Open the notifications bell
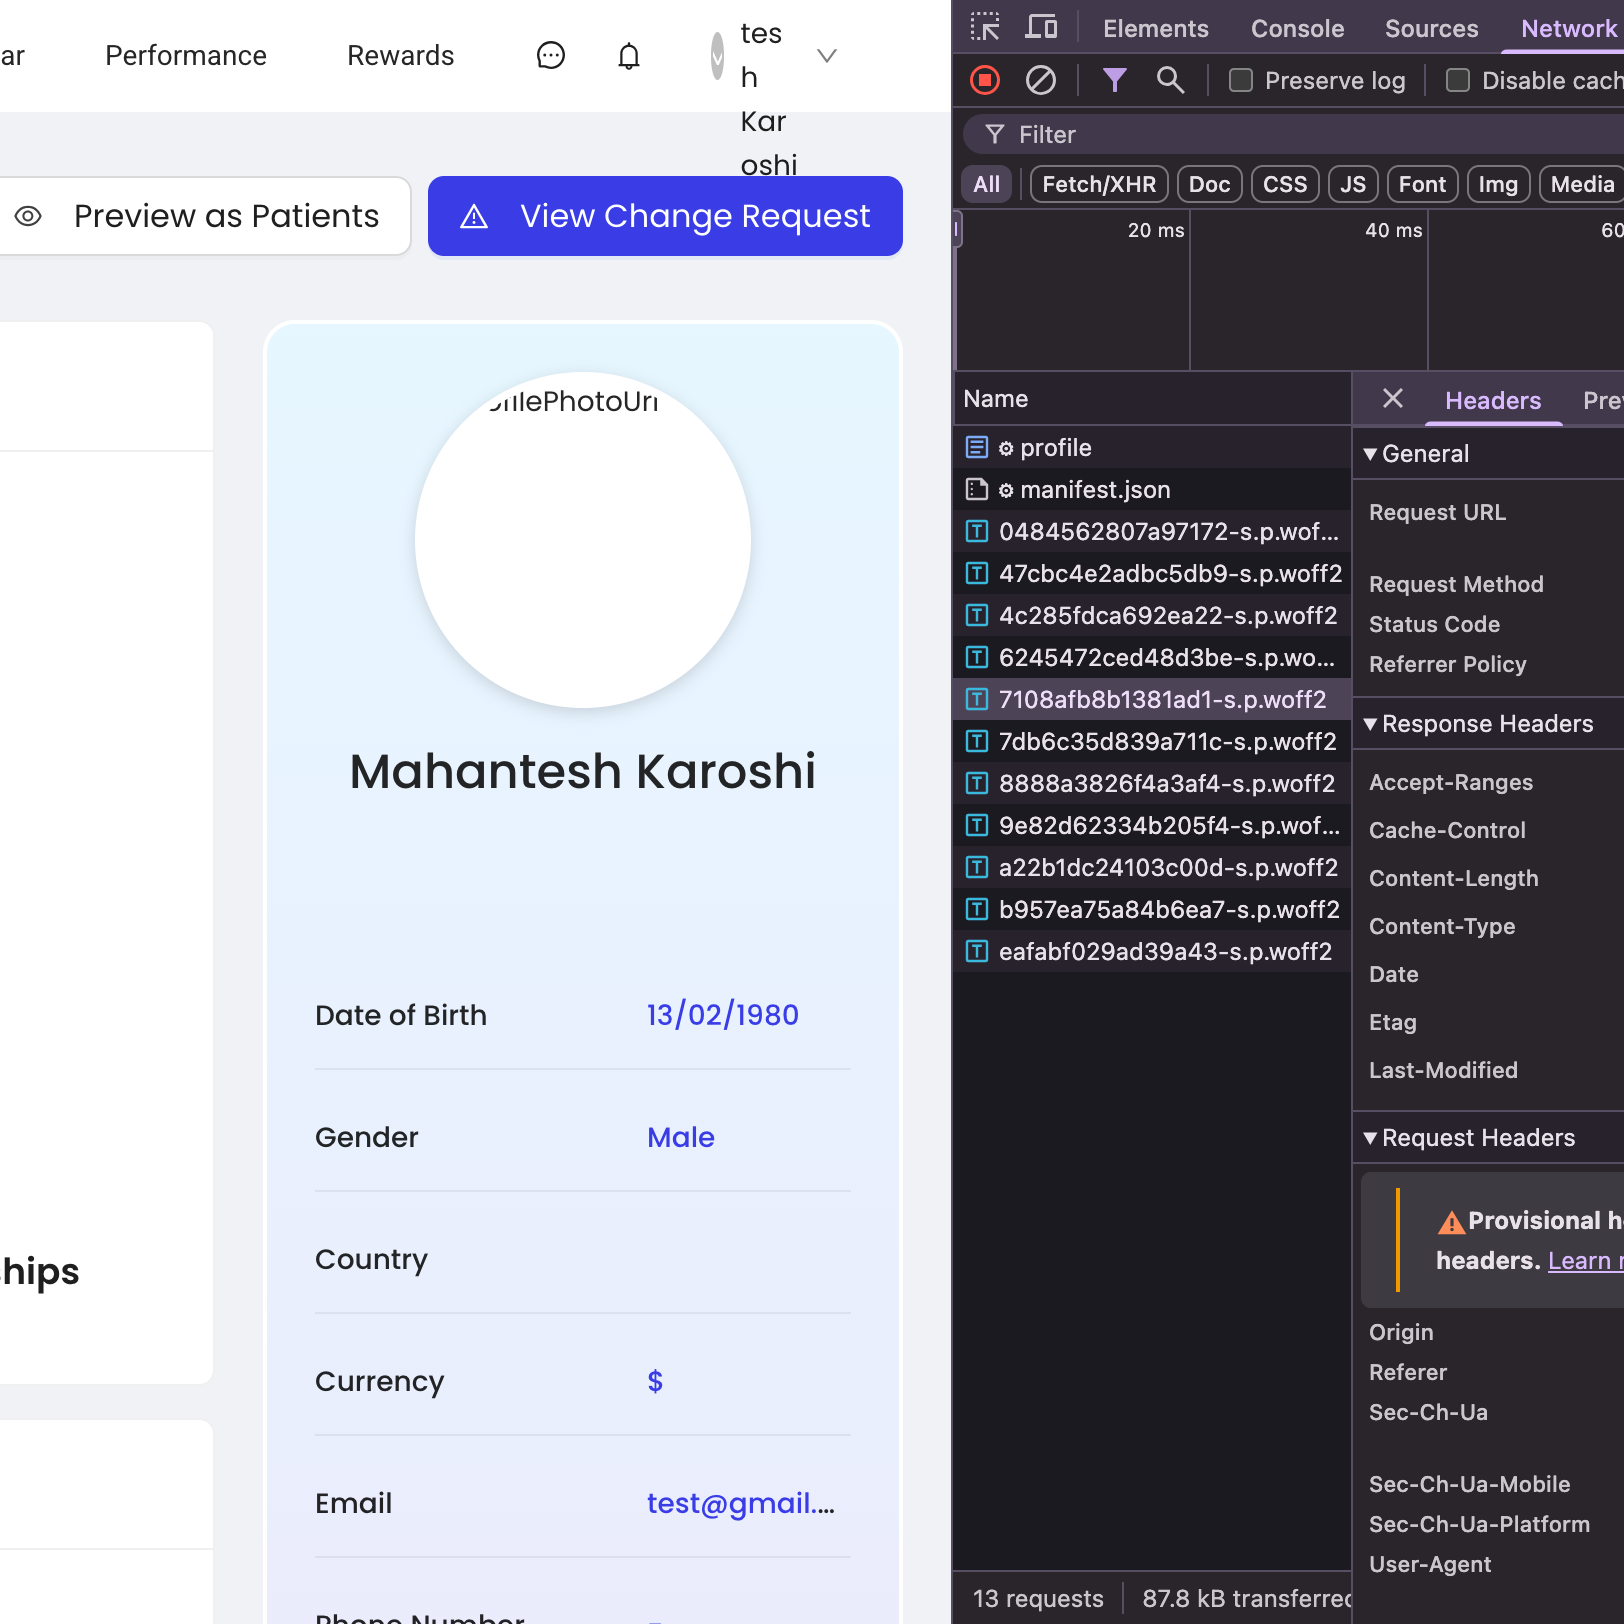 coord(628,56)
